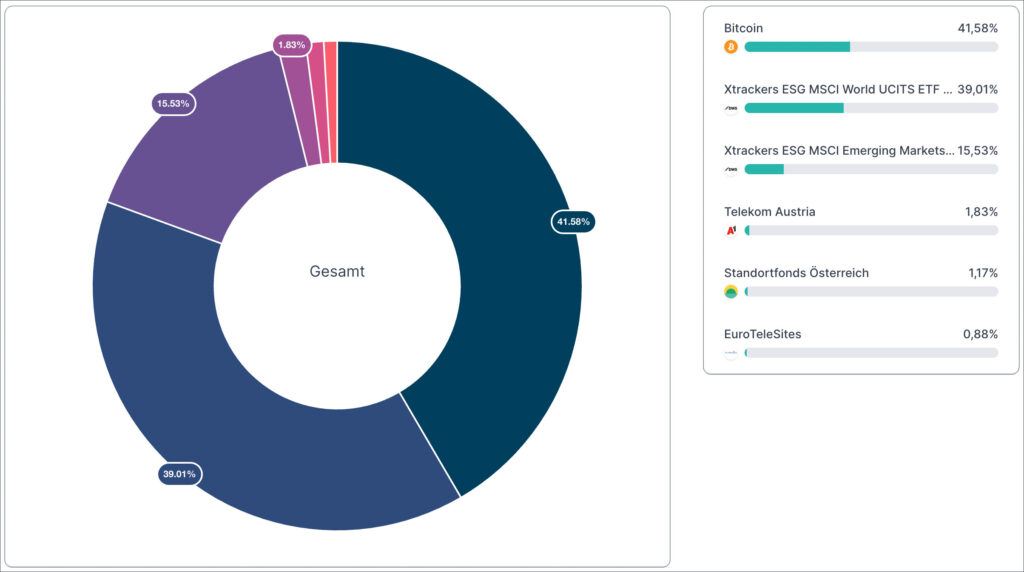Screen dimensions: 1024x572
Task: Click the EuroTeleSites logo icon
Action: click(731, 353)
